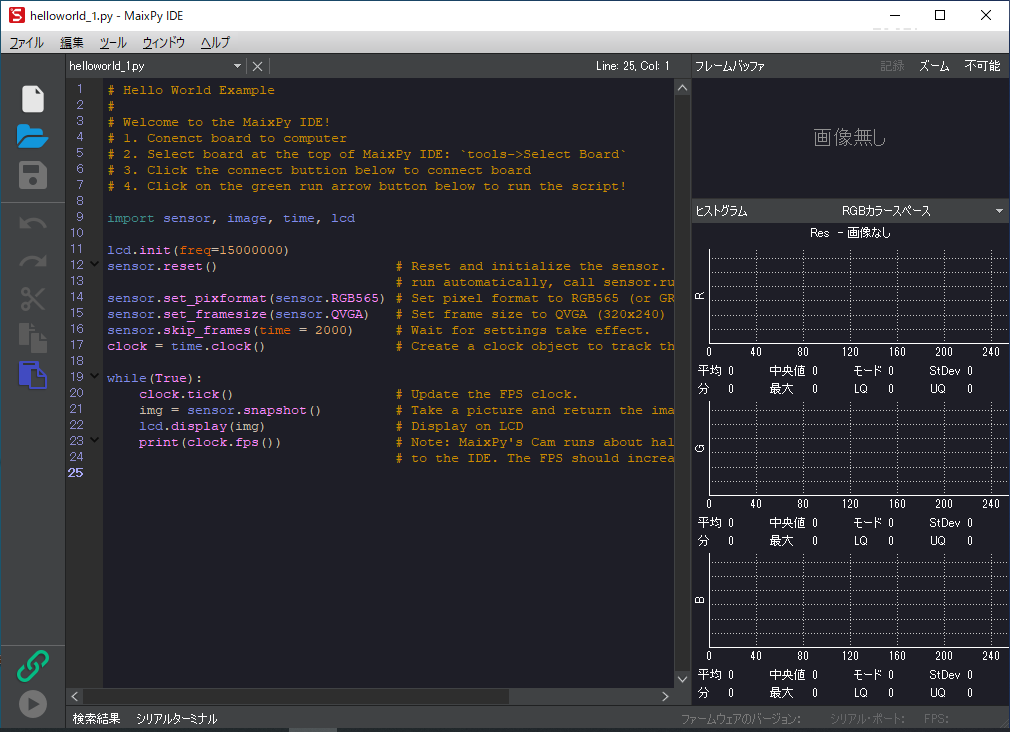This screenshot has width=1010, height=732.
Task: Click the 'lcd.init(freq=15000000)' code line
Action: [x=198, y=250]
